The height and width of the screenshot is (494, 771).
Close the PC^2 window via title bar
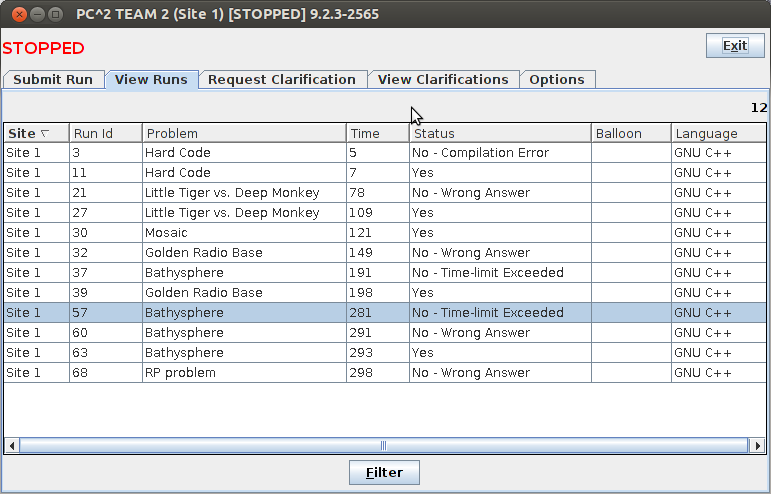tap(15, 14)
